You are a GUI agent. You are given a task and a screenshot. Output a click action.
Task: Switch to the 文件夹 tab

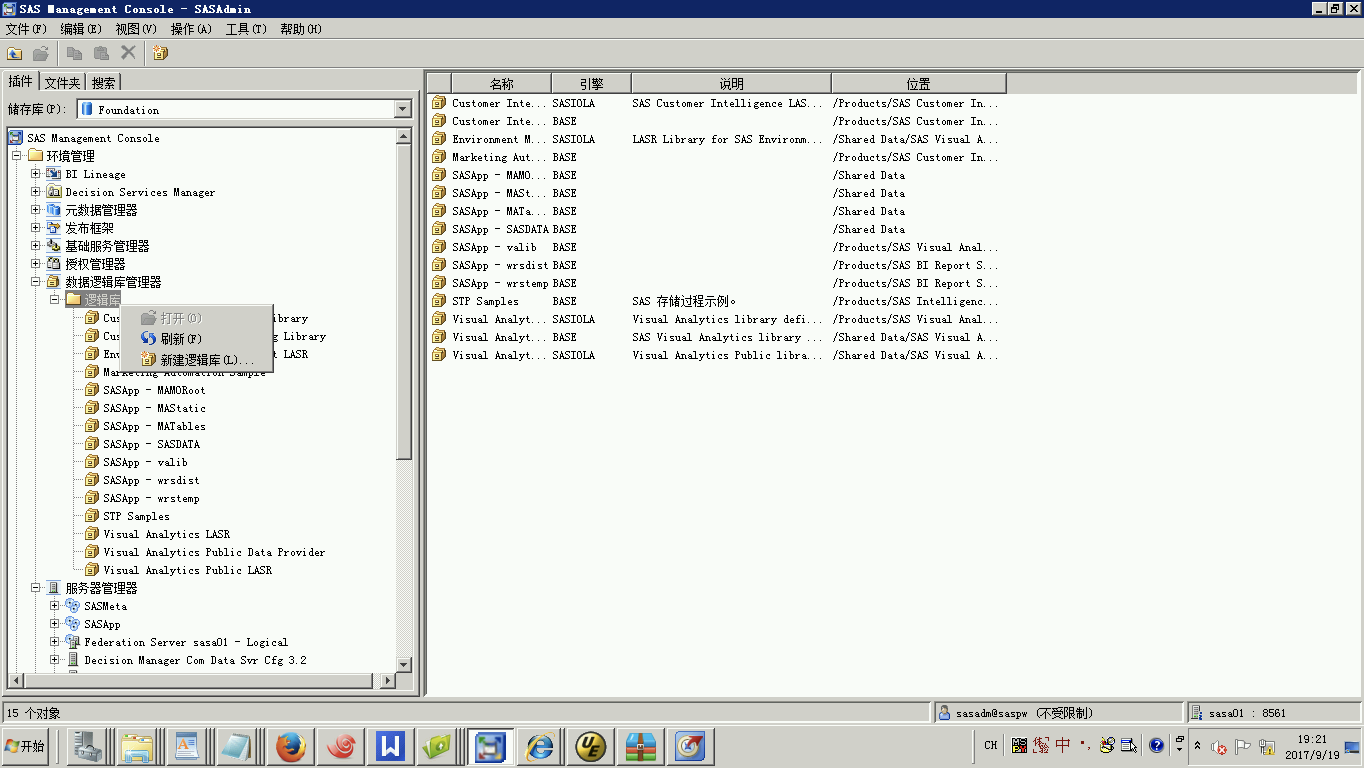[x=62, y=83]
